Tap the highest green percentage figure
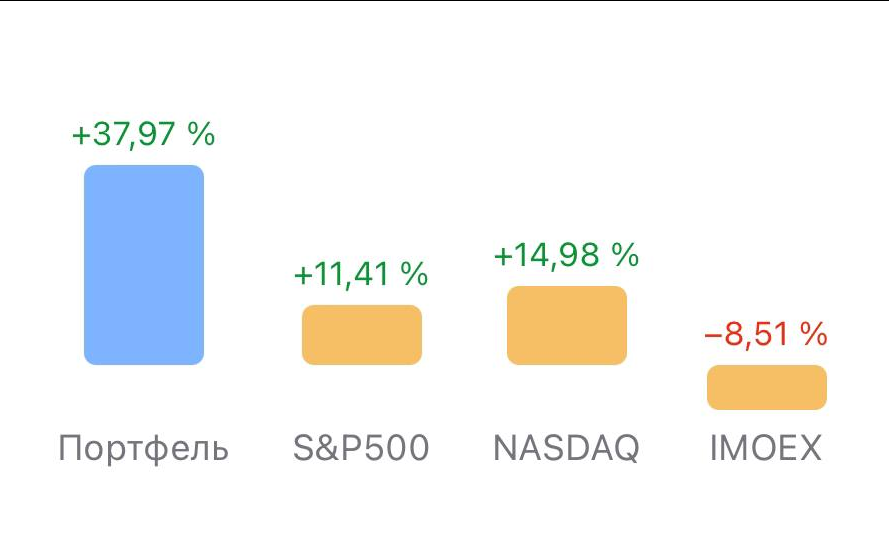 coord(143,134)
